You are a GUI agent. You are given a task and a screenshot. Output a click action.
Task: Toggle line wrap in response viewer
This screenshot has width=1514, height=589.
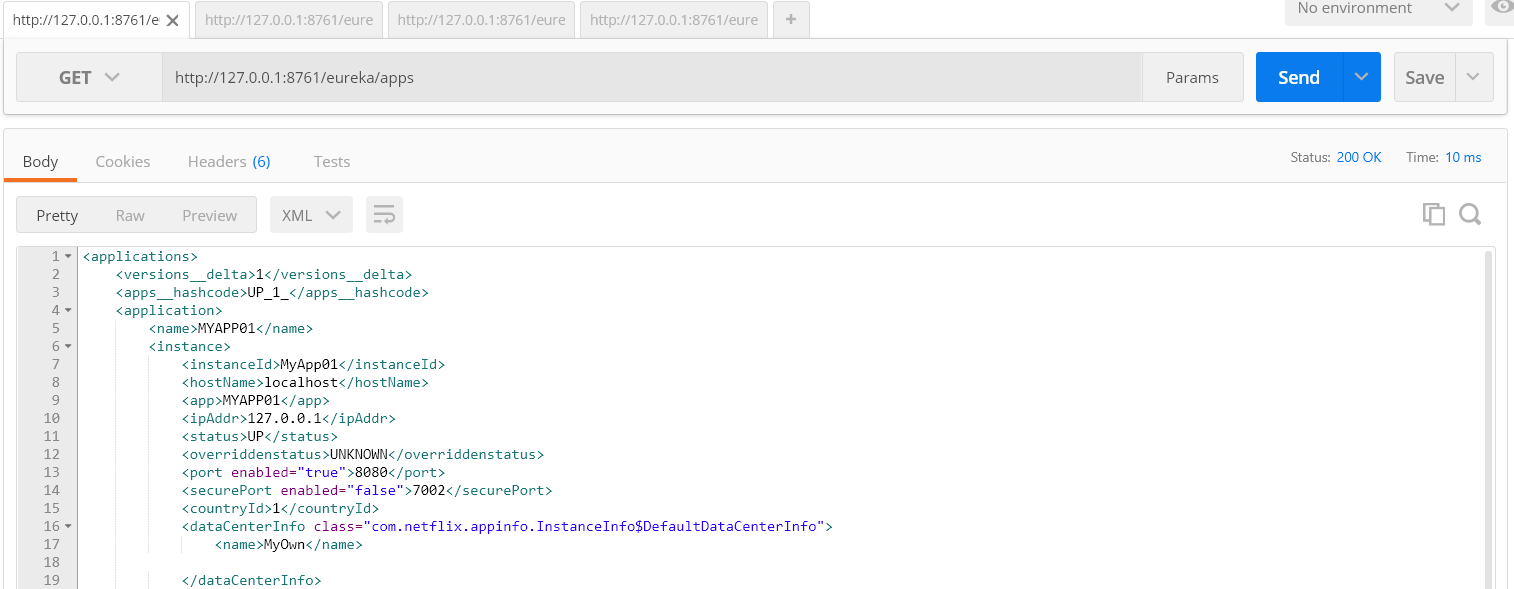point(384,215)
